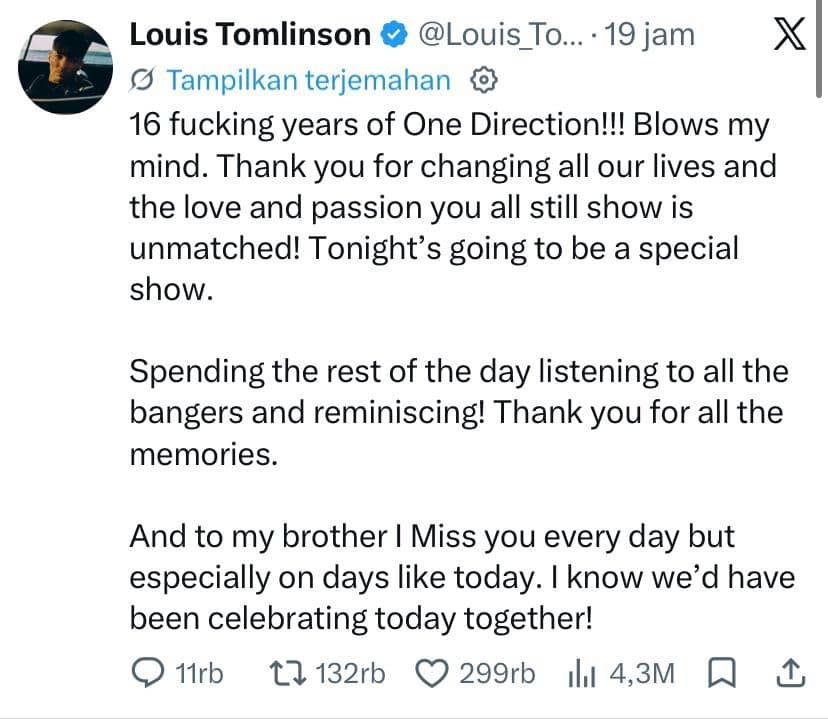Open view analytics bar chart icon
This screenshot has height=721, width=828.
tap(582, 673)
